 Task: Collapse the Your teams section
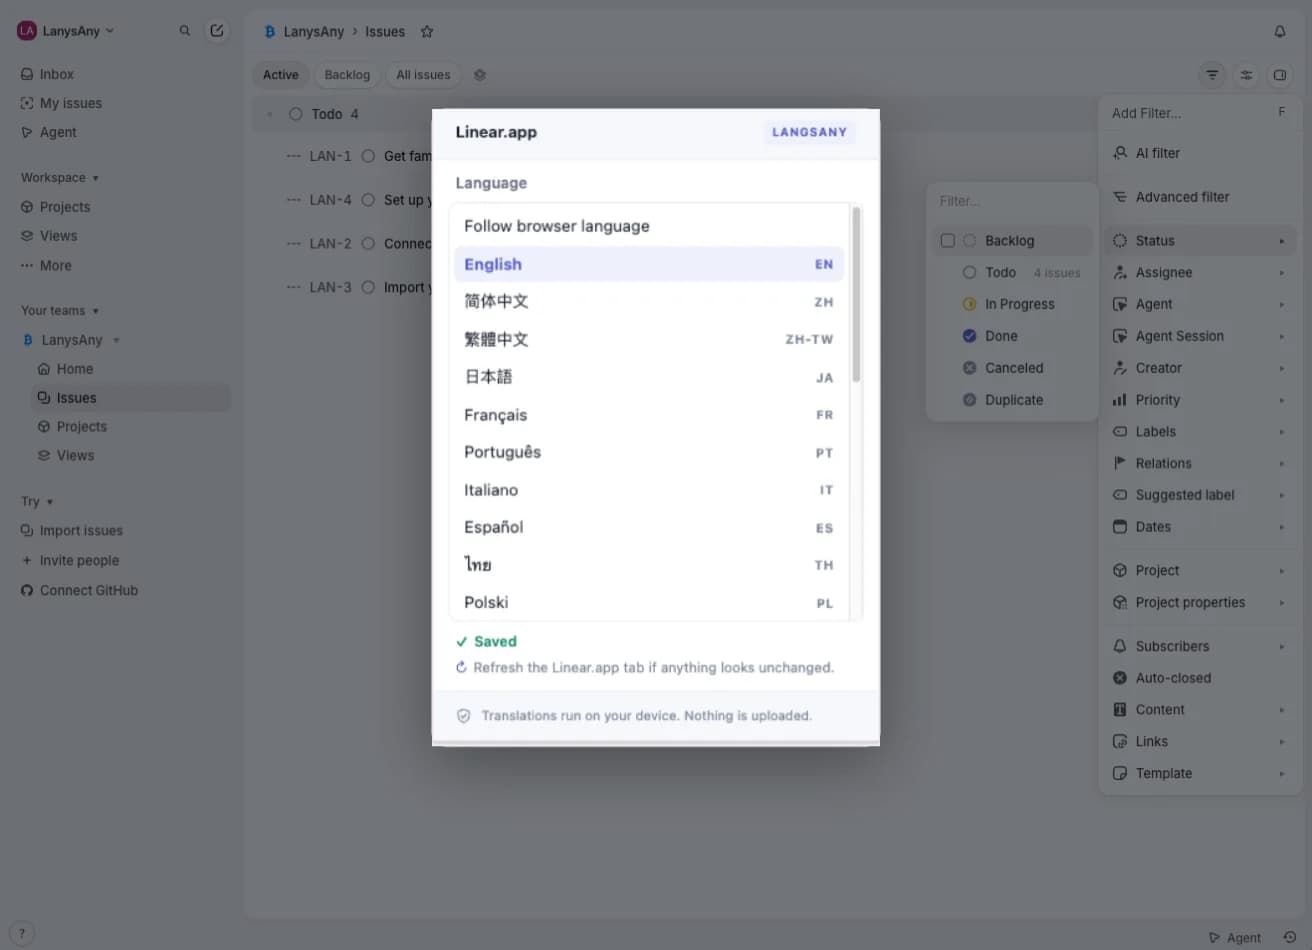pos(59,311)
